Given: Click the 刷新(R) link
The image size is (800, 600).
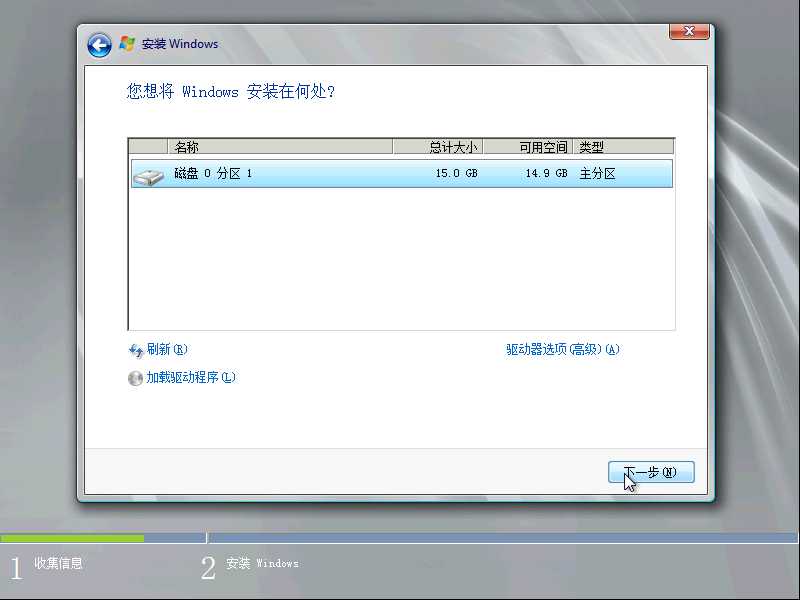Looking at the screenshot, I should pyautogui.click(x=167, y=349).
